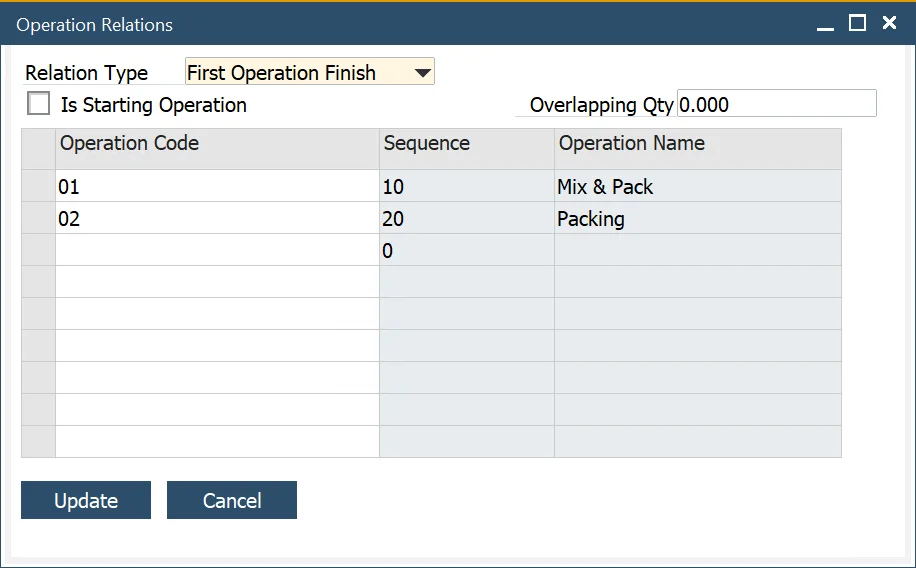Close the Operation Relations window
Screen dimensions: 916x568
click(889, 24)
